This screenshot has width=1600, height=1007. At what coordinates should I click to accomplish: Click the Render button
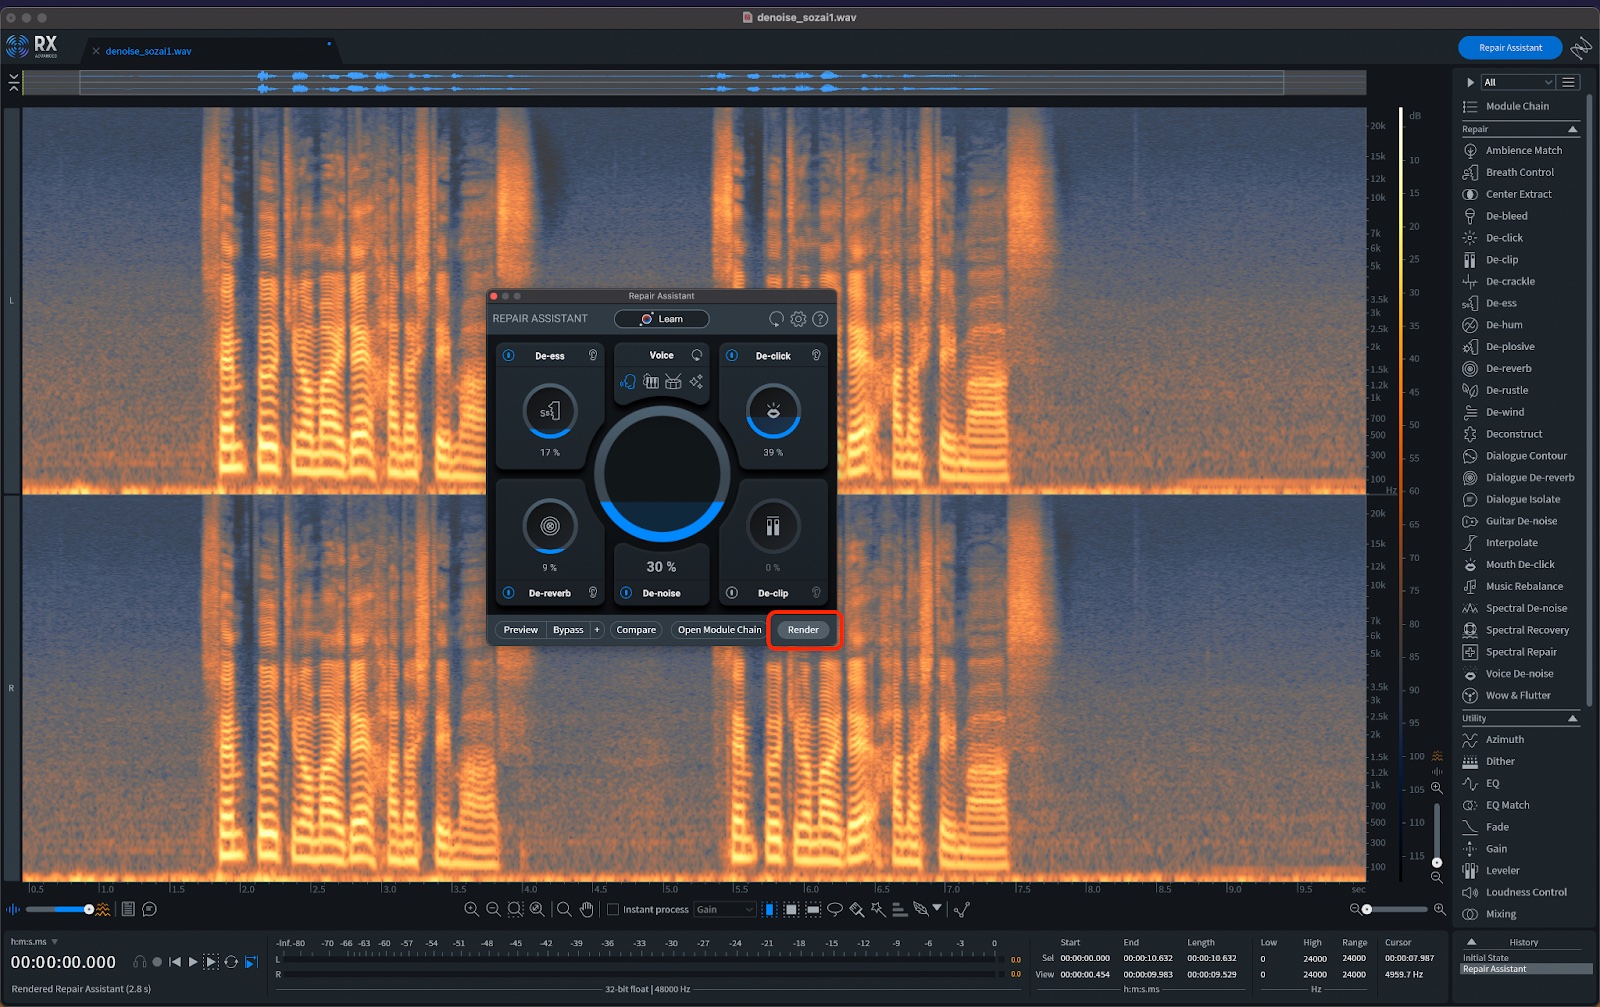click(x=803, y=630)
